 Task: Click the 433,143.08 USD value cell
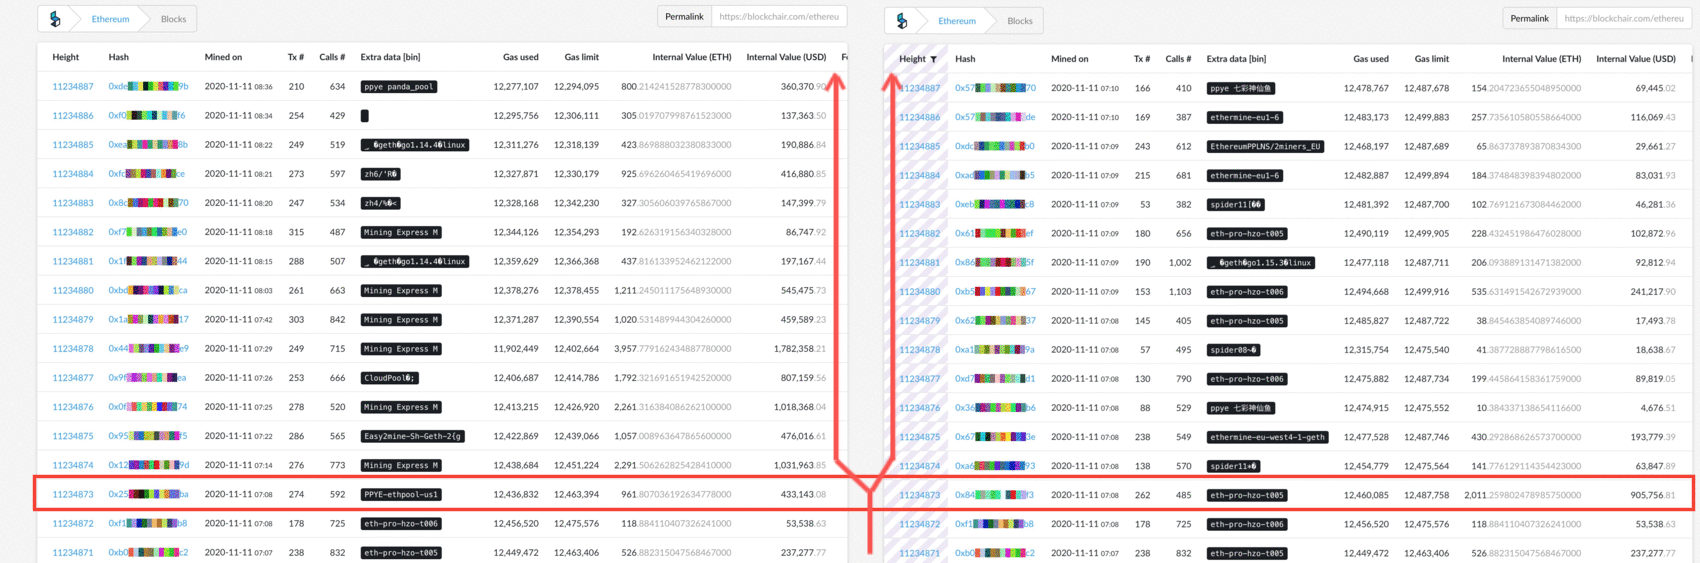803,495
